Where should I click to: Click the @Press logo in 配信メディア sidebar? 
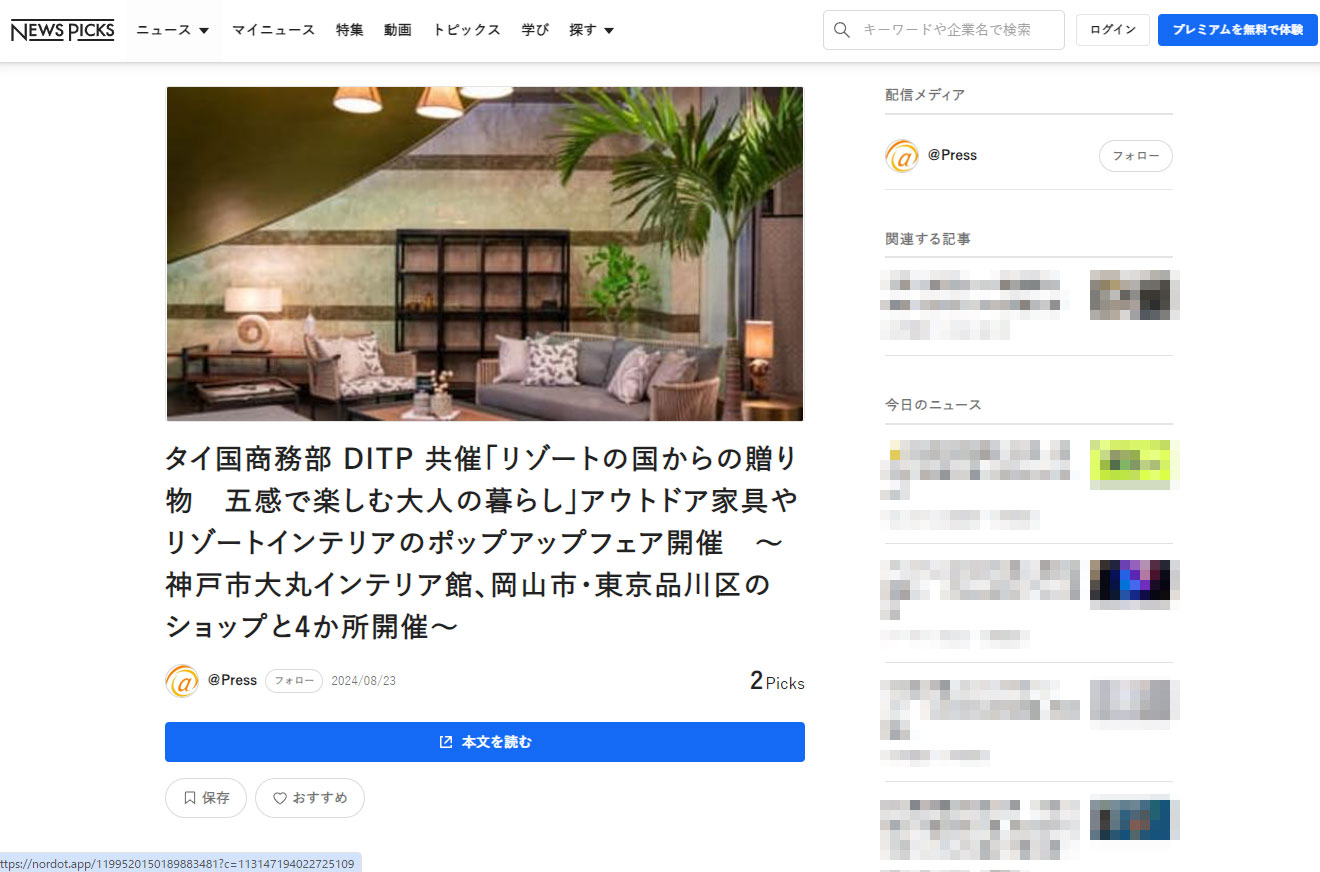click(902, 156)
